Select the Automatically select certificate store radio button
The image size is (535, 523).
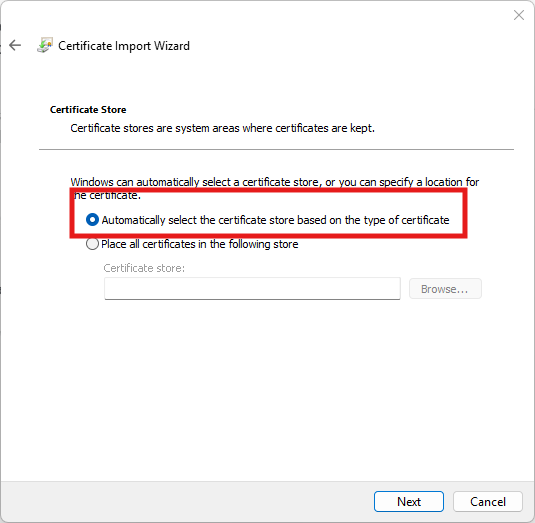[x=92, y=220]
